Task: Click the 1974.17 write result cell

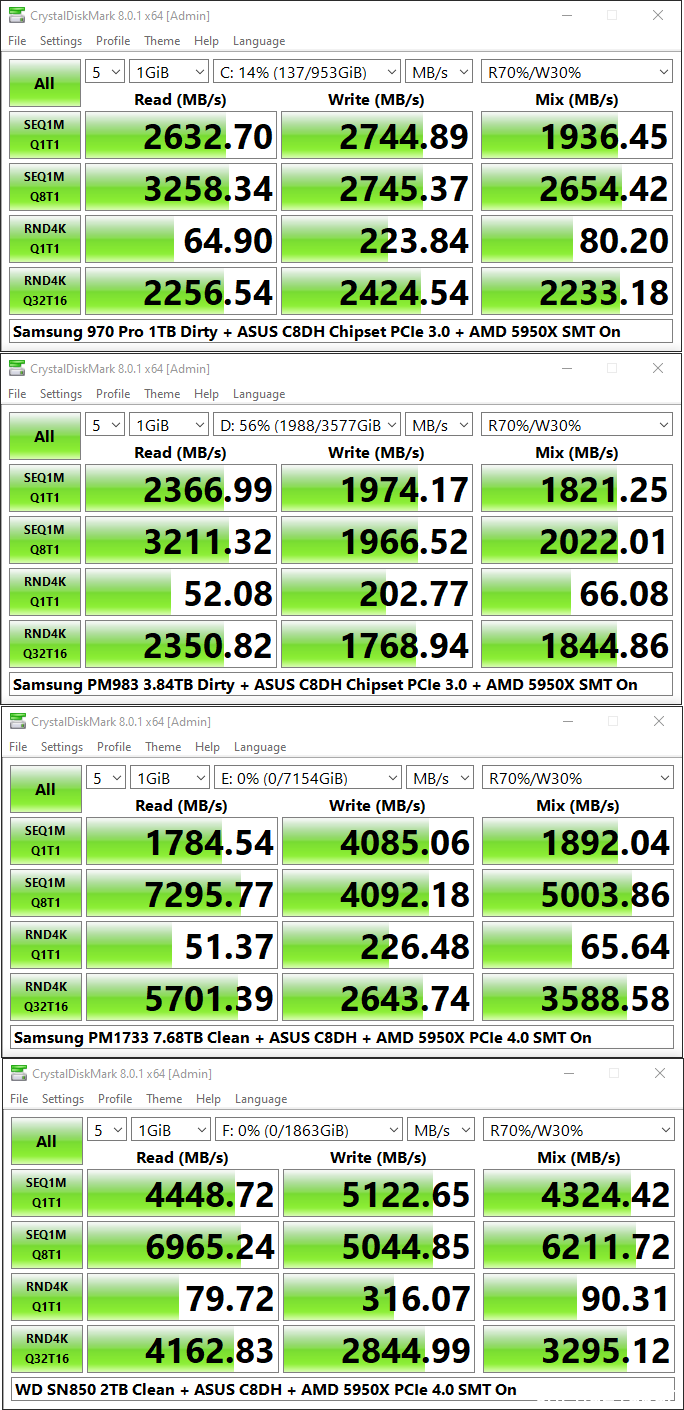Action: click(377, 489)
